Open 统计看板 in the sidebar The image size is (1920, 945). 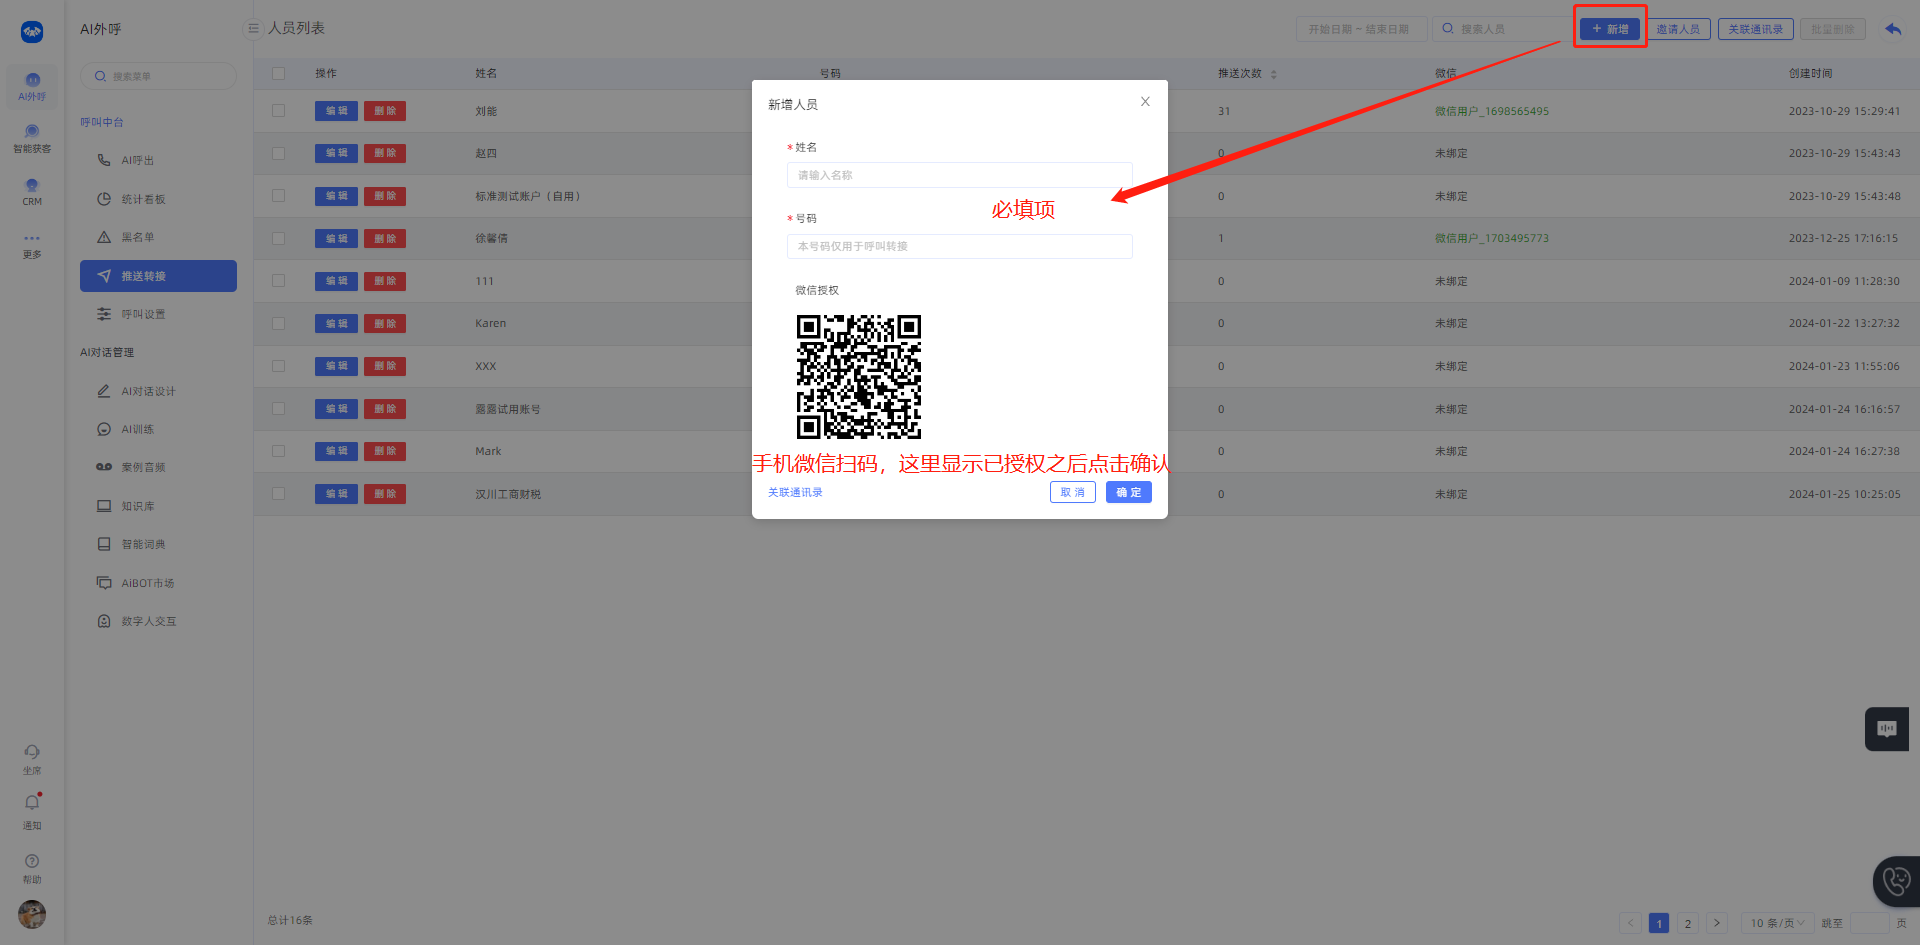click(x=158, y=199)
